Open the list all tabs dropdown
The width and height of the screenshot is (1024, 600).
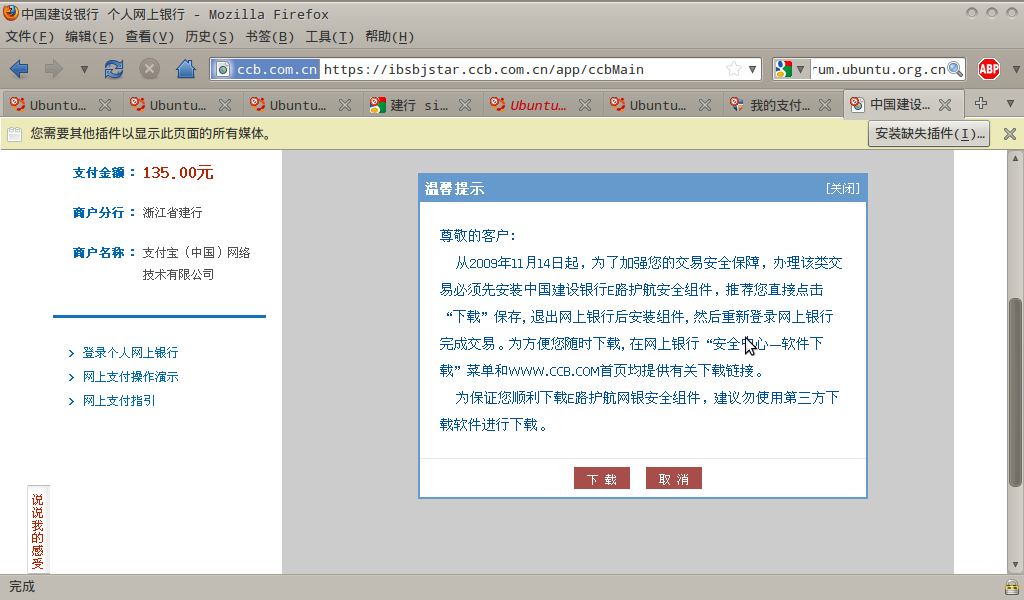pyautogui.click(x=1010, y=103)
